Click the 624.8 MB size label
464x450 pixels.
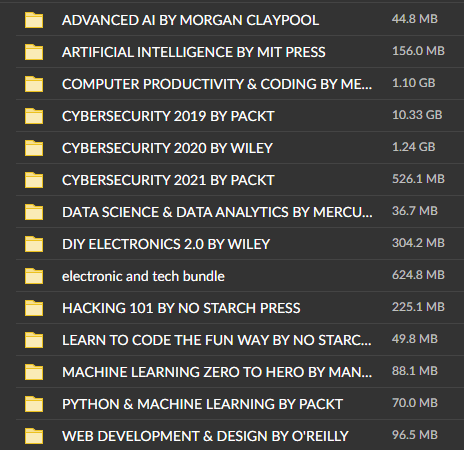point(418,275)
